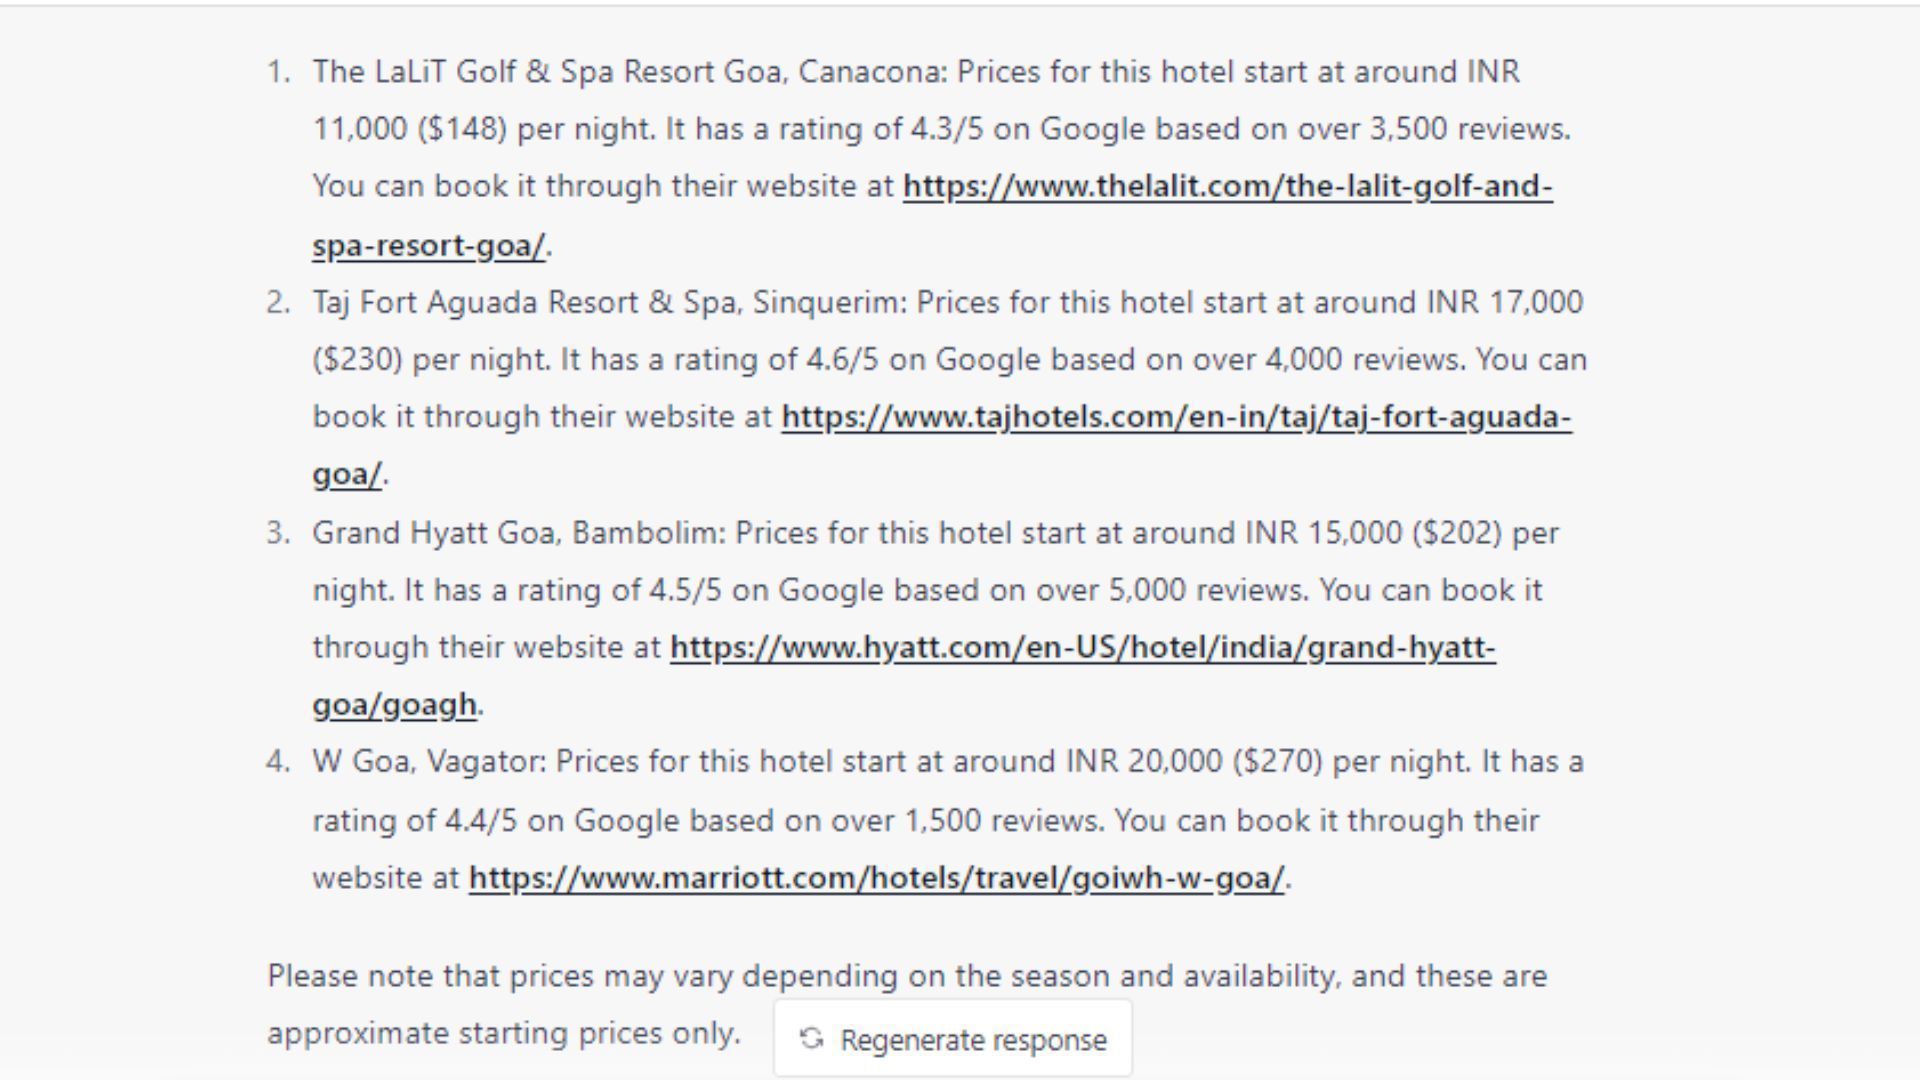The height and width of the screenshot is (1080, 1920).
Task: Click list number 3 marker
Action: click(x=278, y=533)
